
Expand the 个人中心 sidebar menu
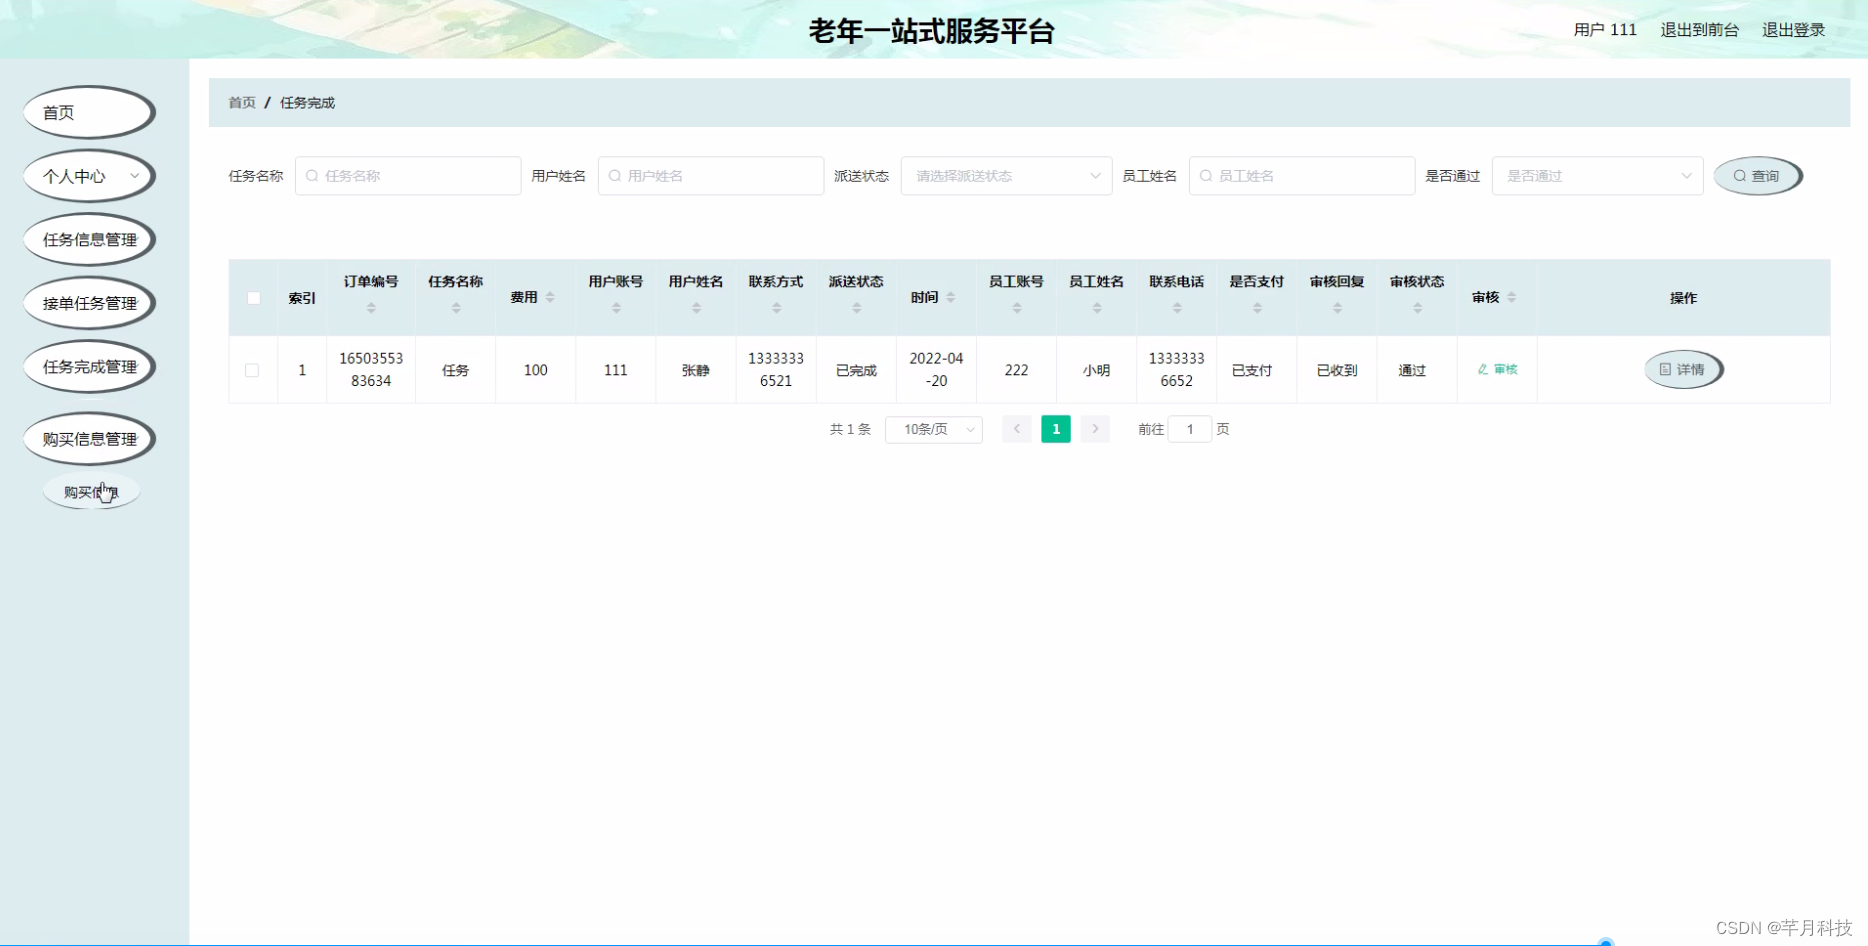89,176
